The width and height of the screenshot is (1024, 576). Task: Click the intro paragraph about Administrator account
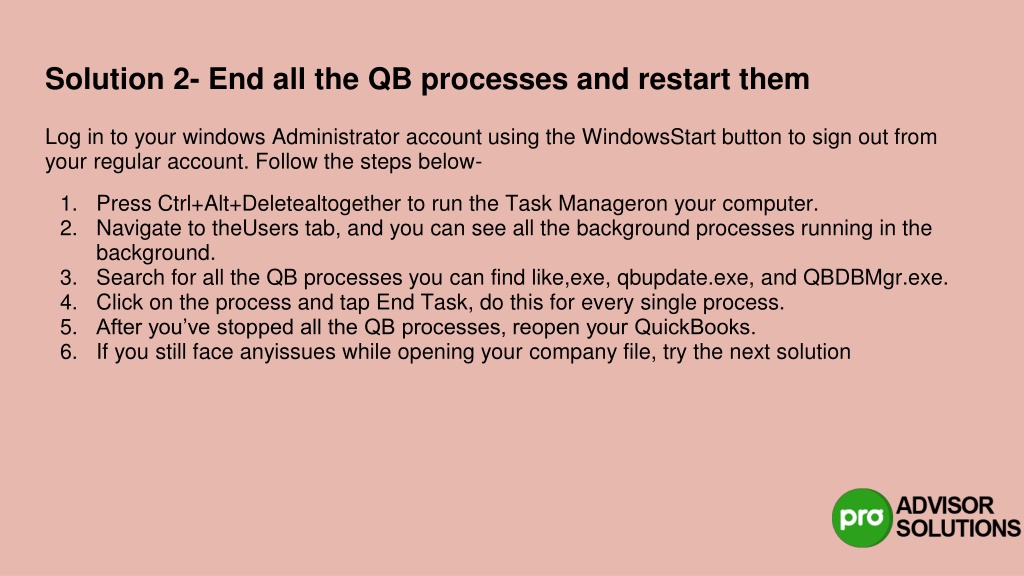(x=491, y=149)
